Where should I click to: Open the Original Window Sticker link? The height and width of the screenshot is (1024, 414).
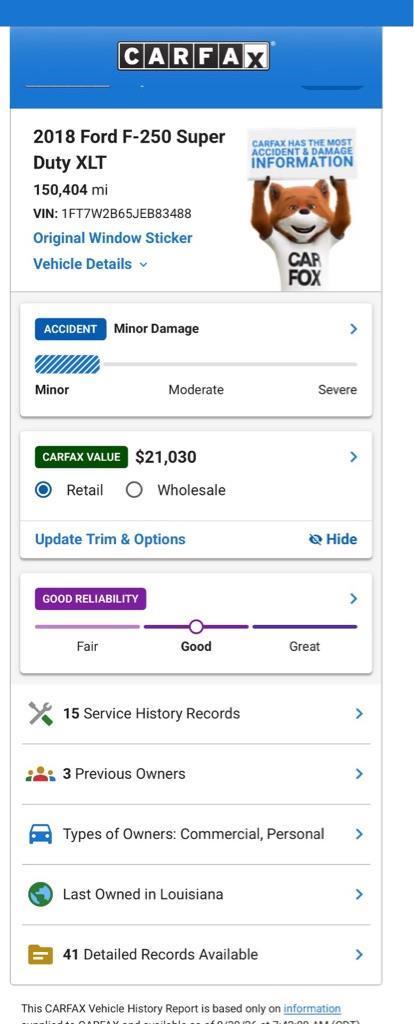click(x=113, y=238)
